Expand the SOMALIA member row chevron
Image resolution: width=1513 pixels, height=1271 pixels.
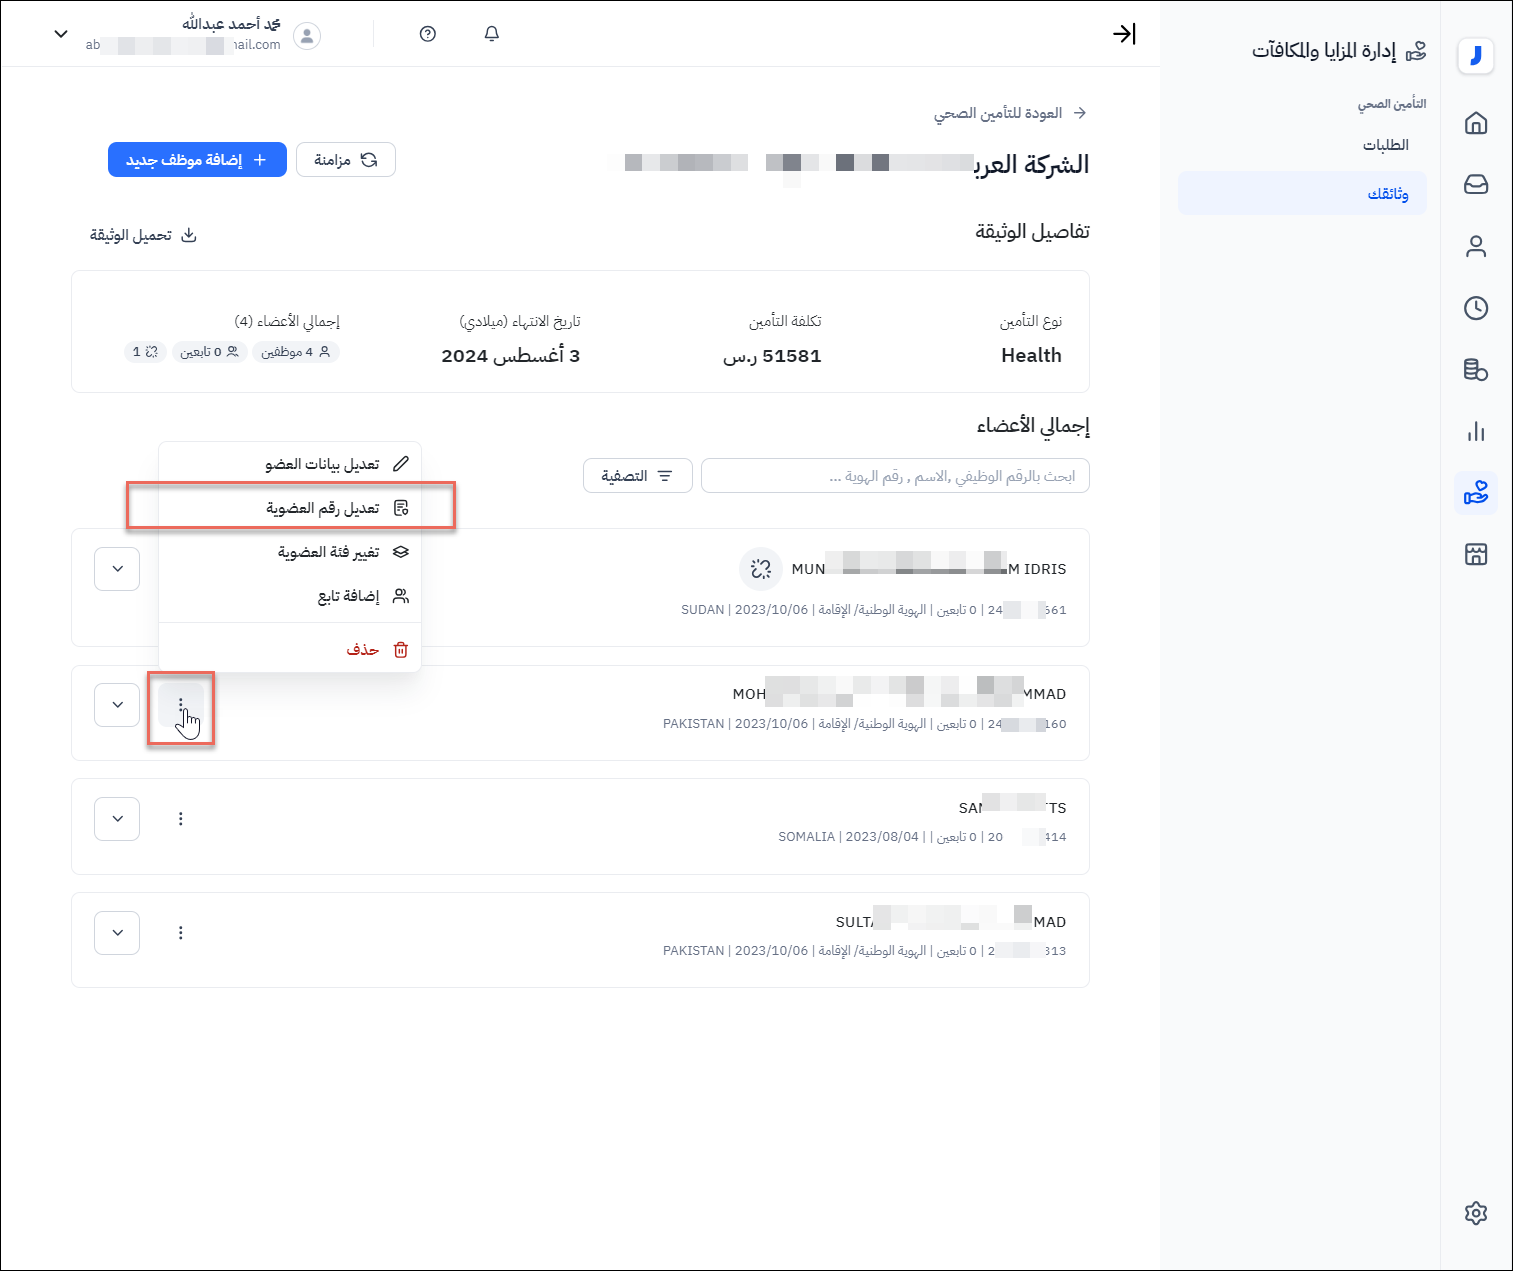tap(117, 819)
